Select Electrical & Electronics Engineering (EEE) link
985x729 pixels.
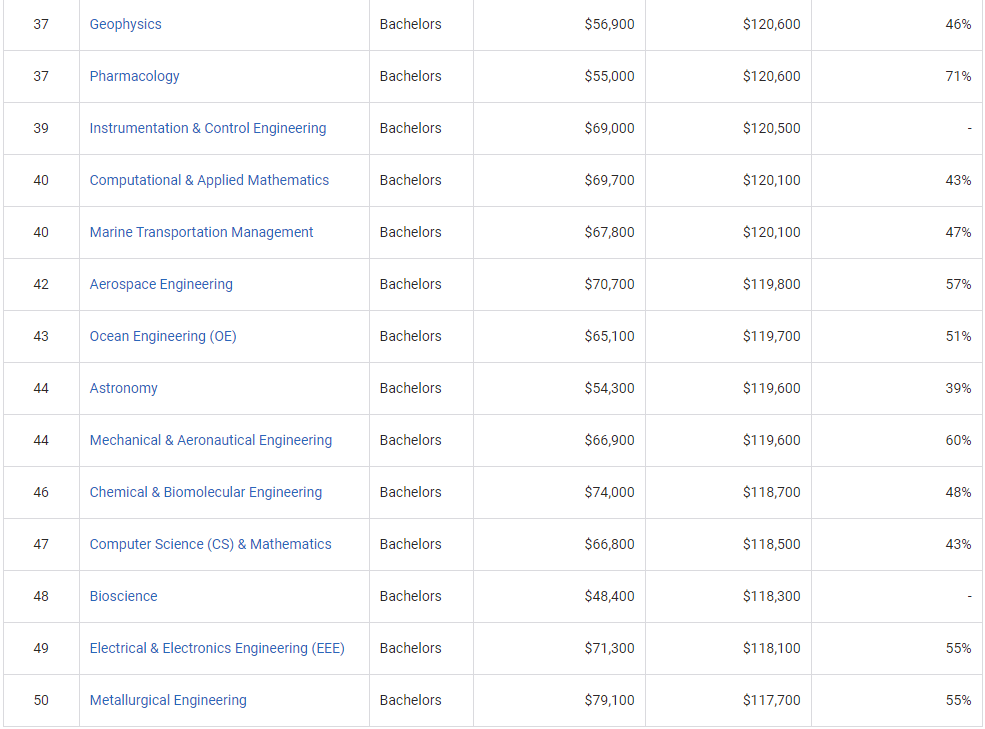(x=217, y=649)
